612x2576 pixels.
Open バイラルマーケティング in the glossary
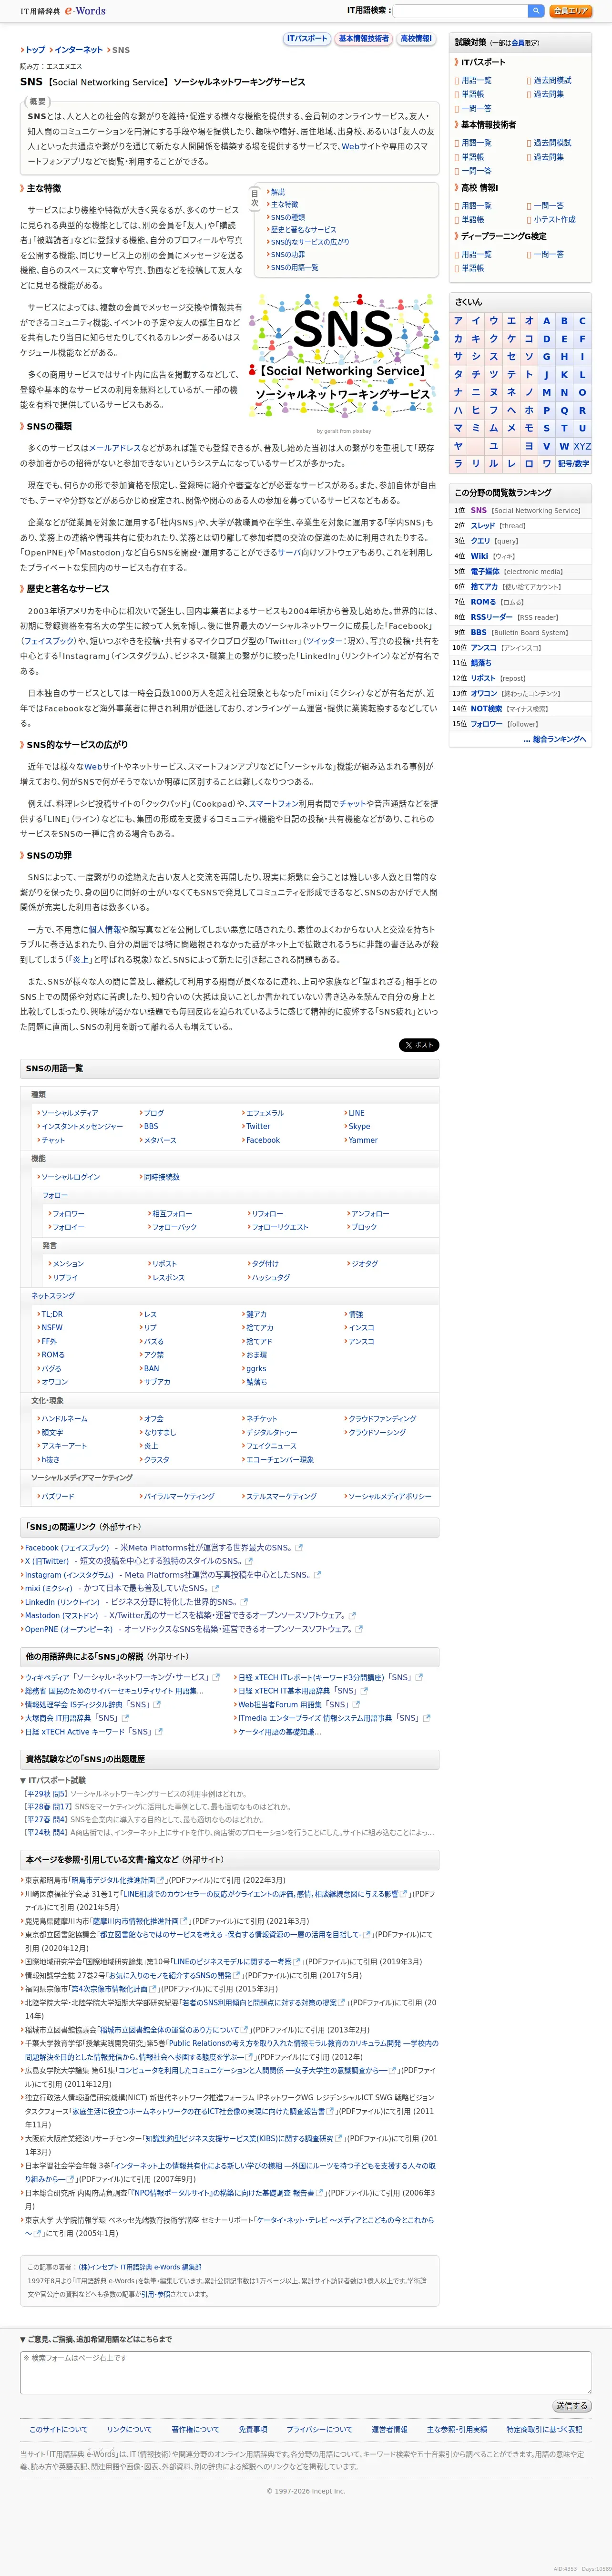179,1497
